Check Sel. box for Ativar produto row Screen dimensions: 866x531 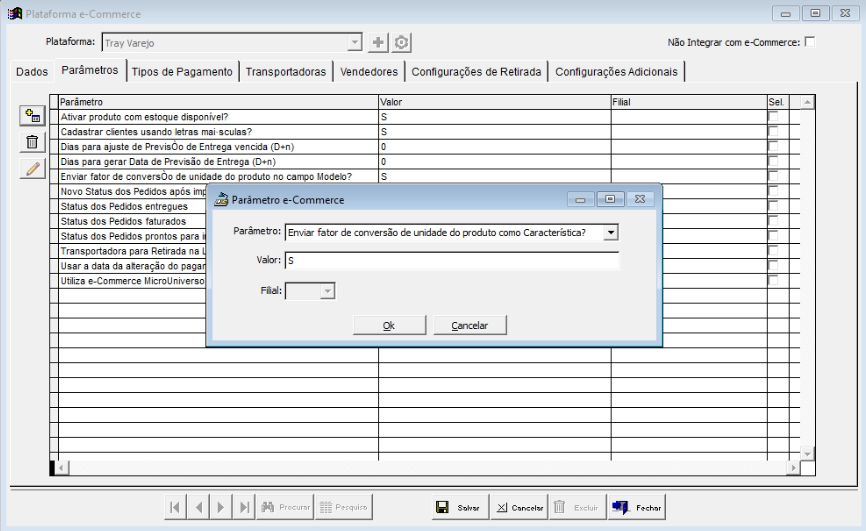(773, 117)
